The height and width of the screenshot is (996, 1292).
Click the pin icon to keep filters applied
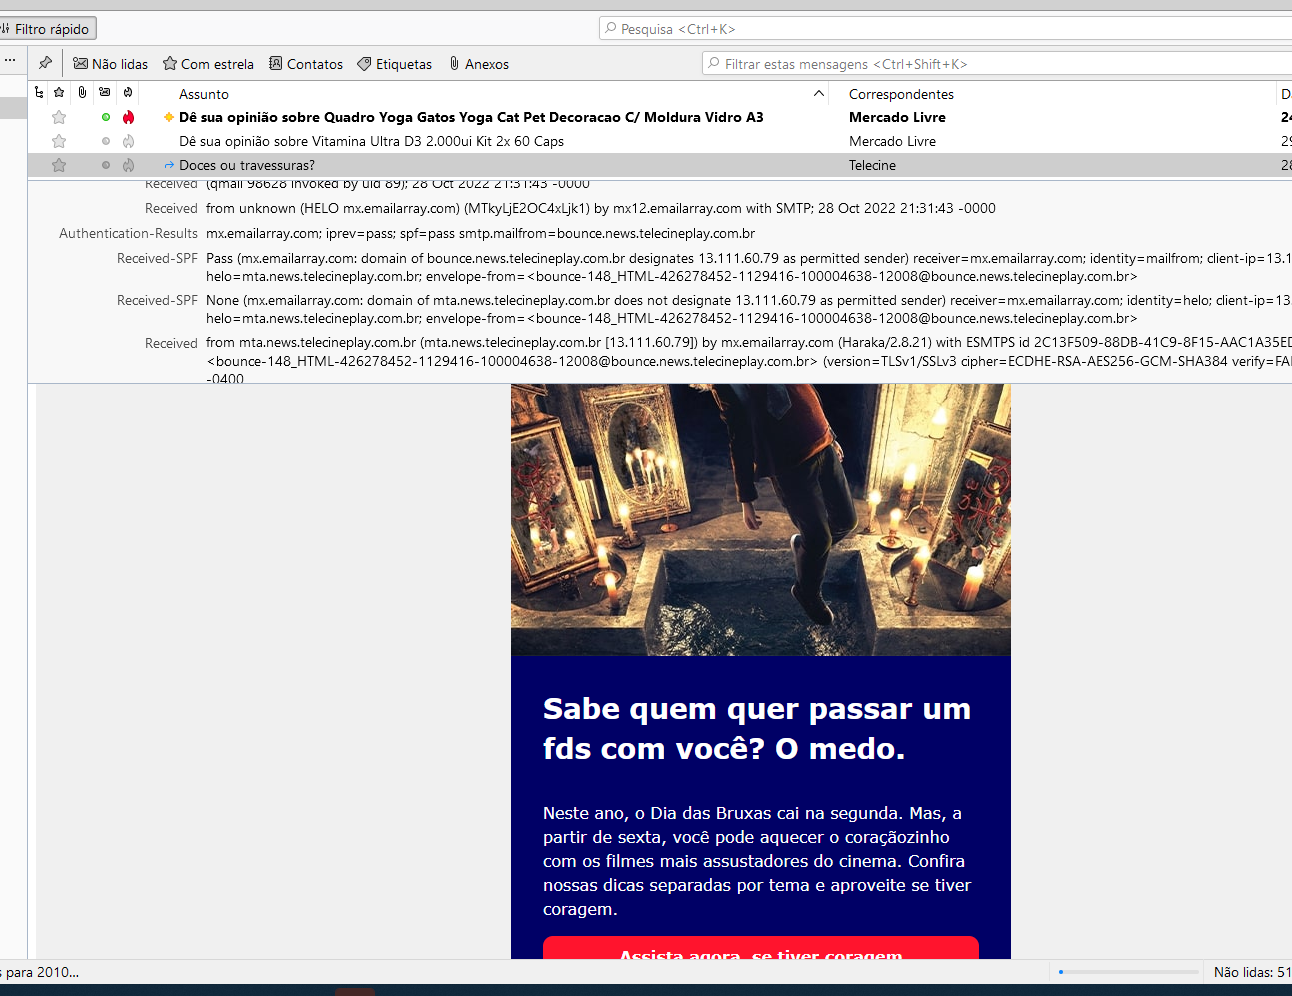[x=45, y=63]
